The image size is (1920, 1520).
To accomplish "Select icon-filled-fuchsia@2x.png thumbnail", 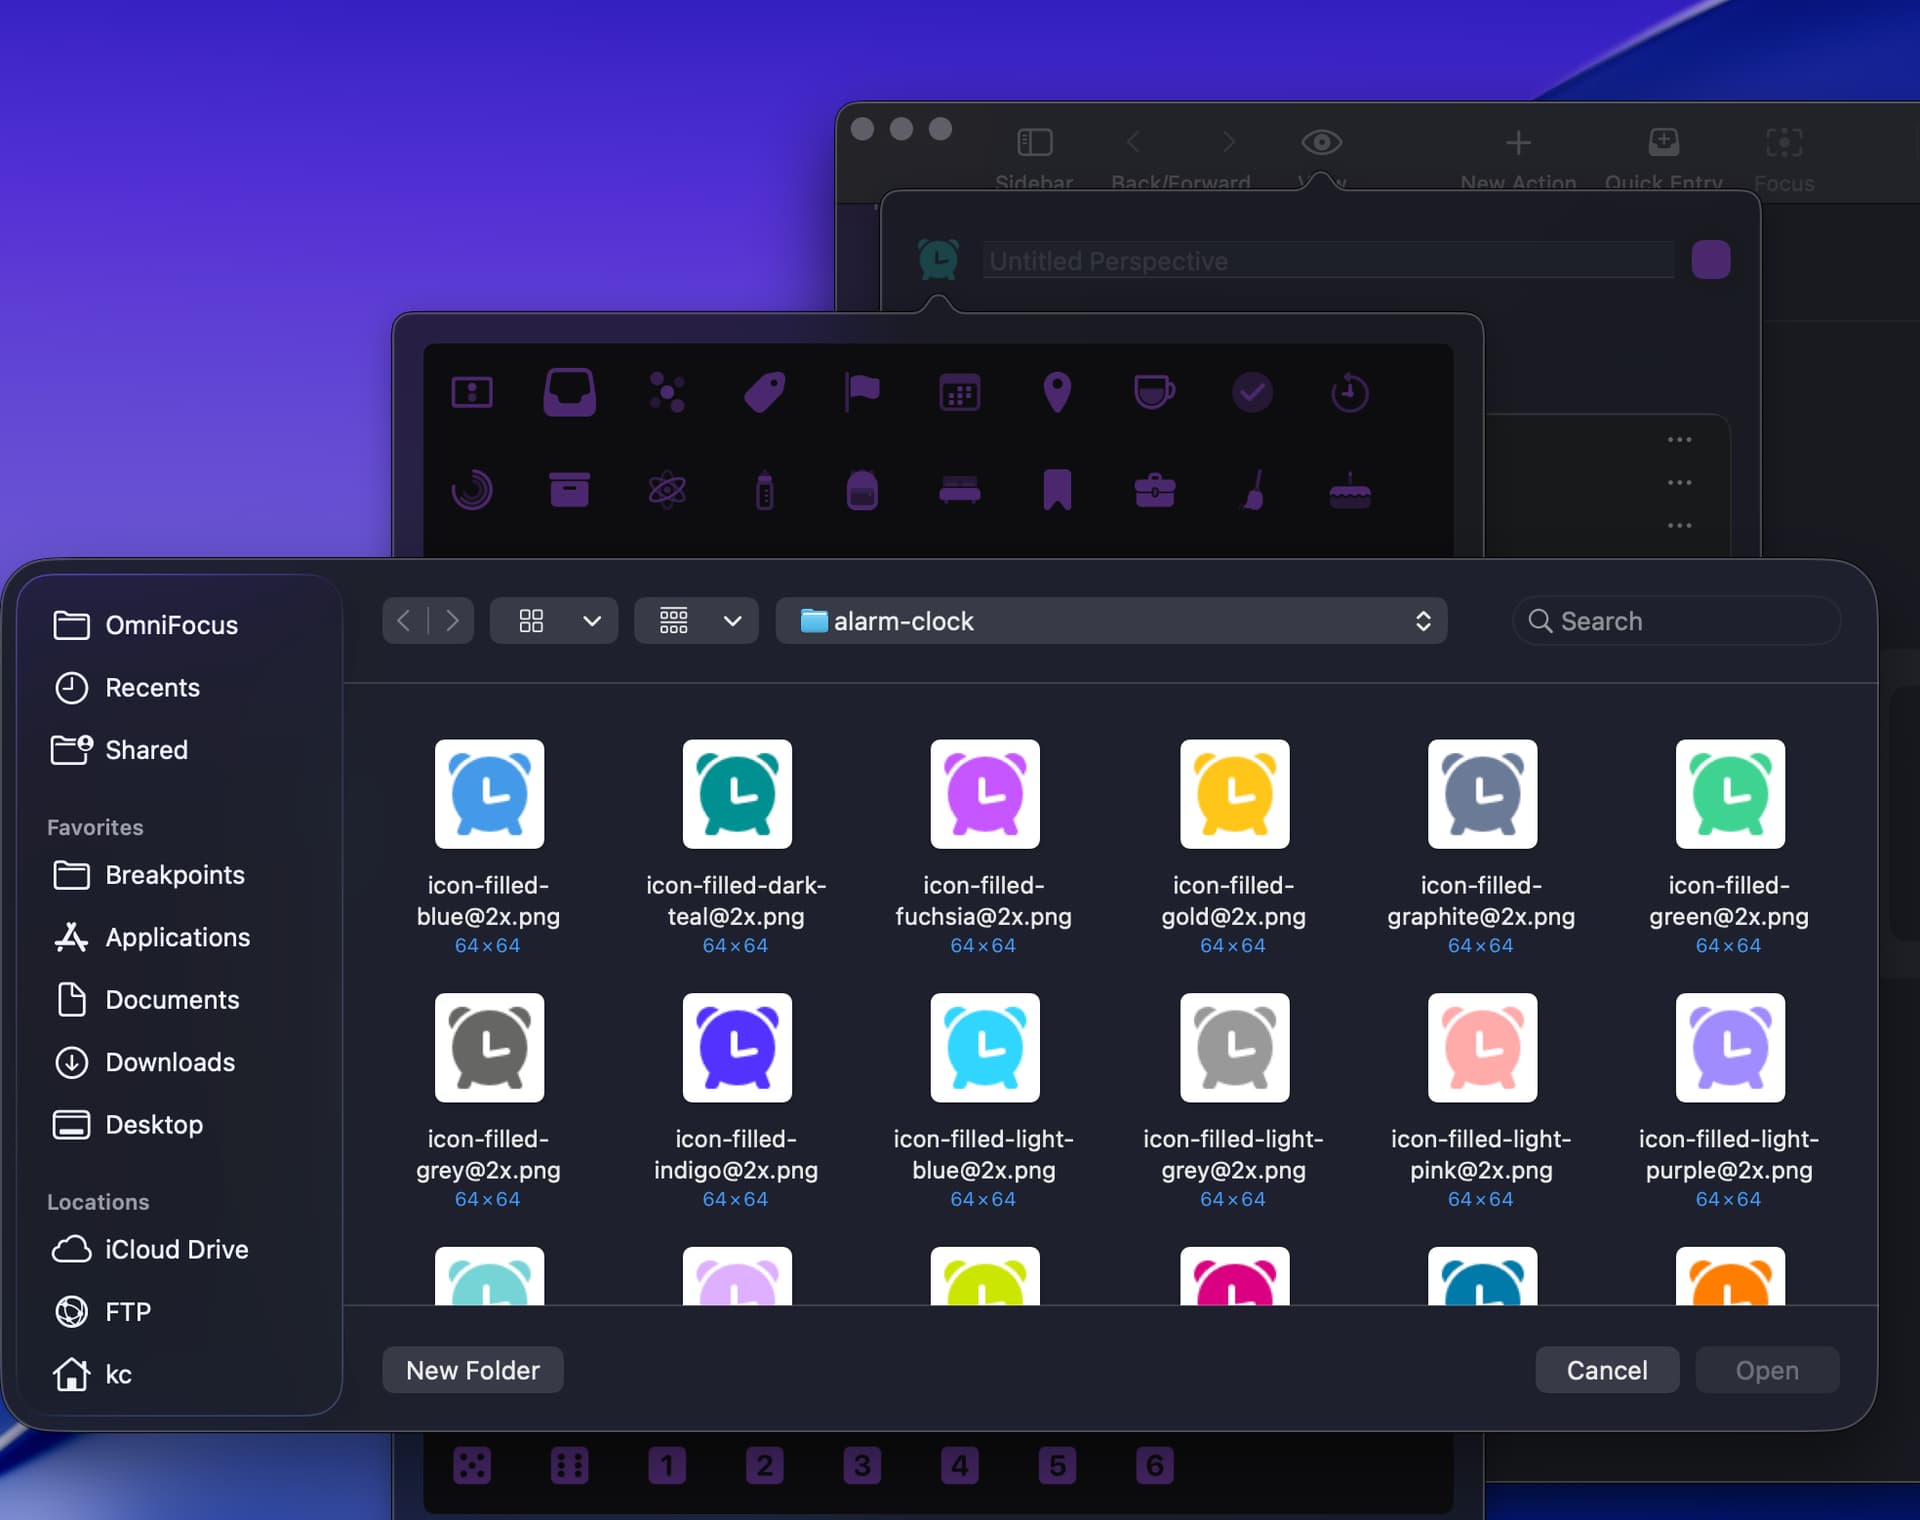I will coord(984,794).
